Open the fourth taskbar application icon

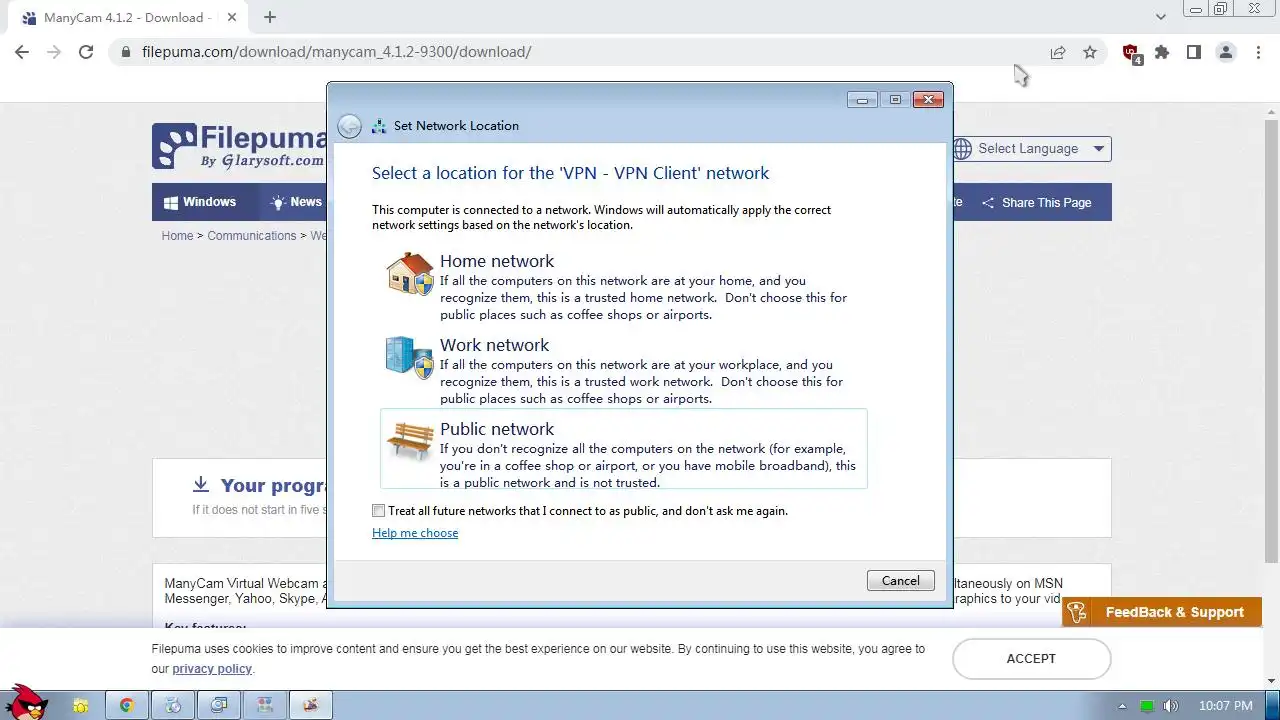(x=219, y=705)
